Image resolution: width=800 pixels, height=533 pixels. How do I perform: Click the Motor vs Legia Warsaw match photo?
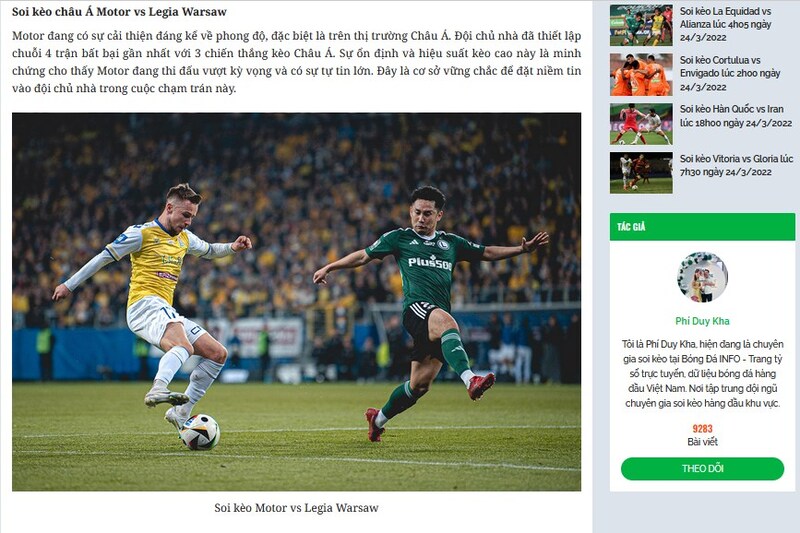[296, 302]
